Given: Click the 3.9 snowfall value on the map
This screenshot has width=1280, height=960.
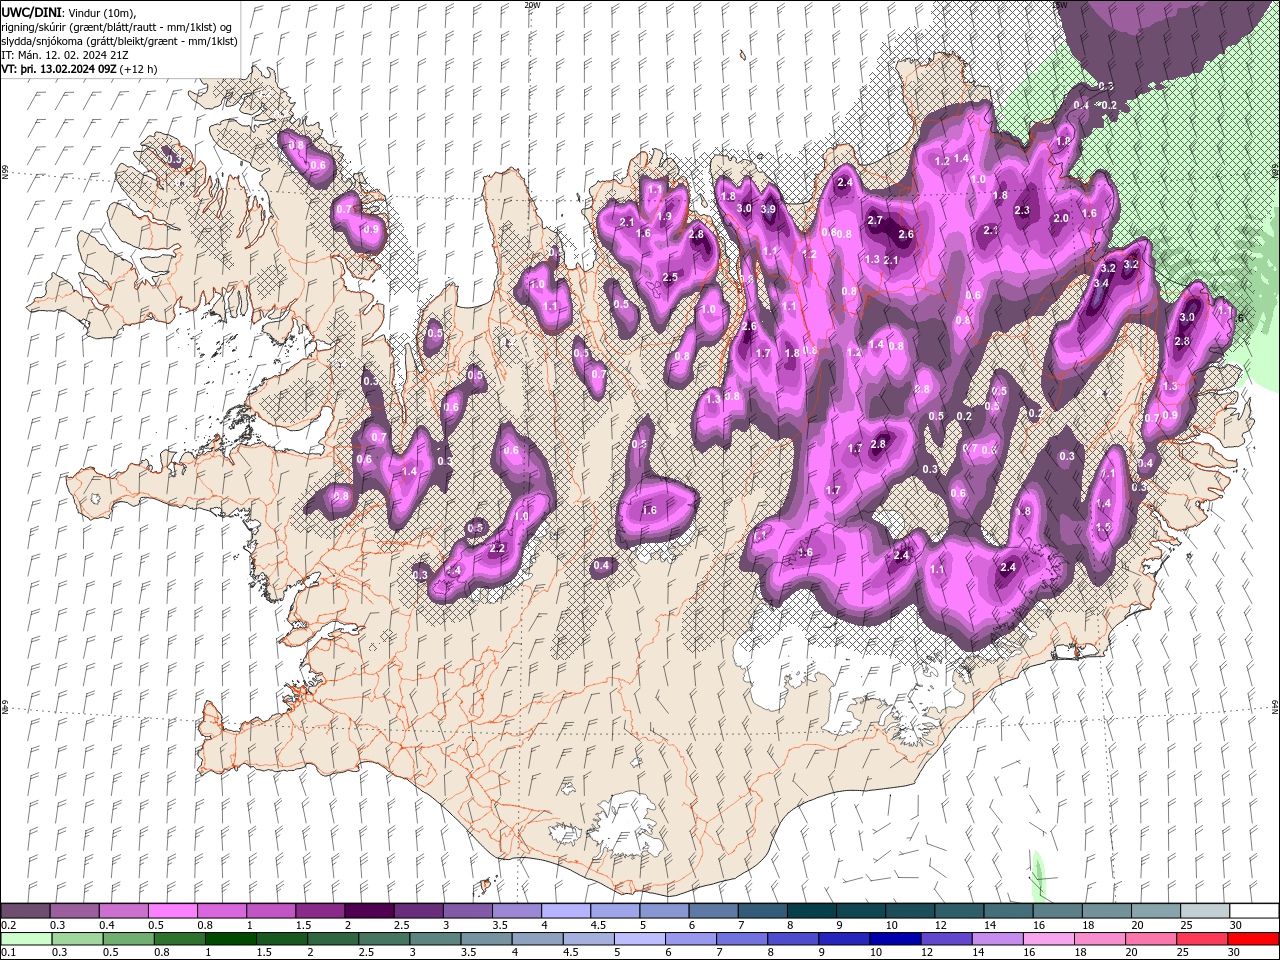Looking at the screenshot, I should coord(768,209).
